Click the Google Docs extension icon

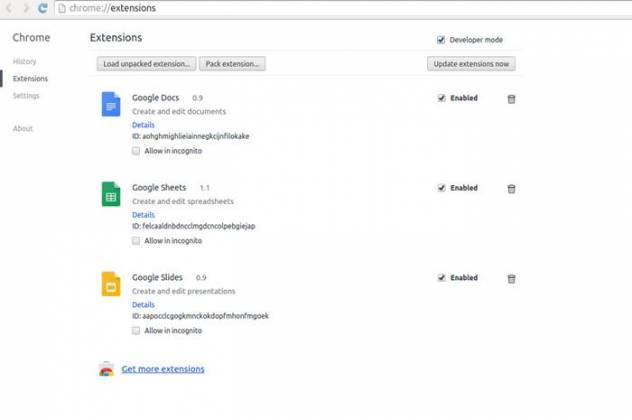tap(111, 104)
